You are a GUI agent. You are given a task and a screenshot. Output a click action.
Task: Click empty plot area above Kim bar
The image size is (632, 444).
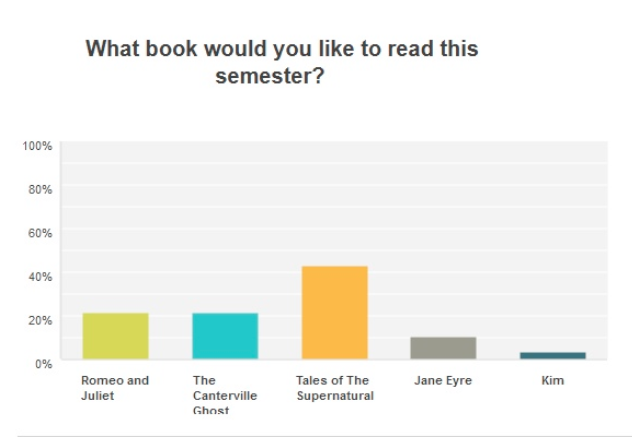click(x=553, y=246)
